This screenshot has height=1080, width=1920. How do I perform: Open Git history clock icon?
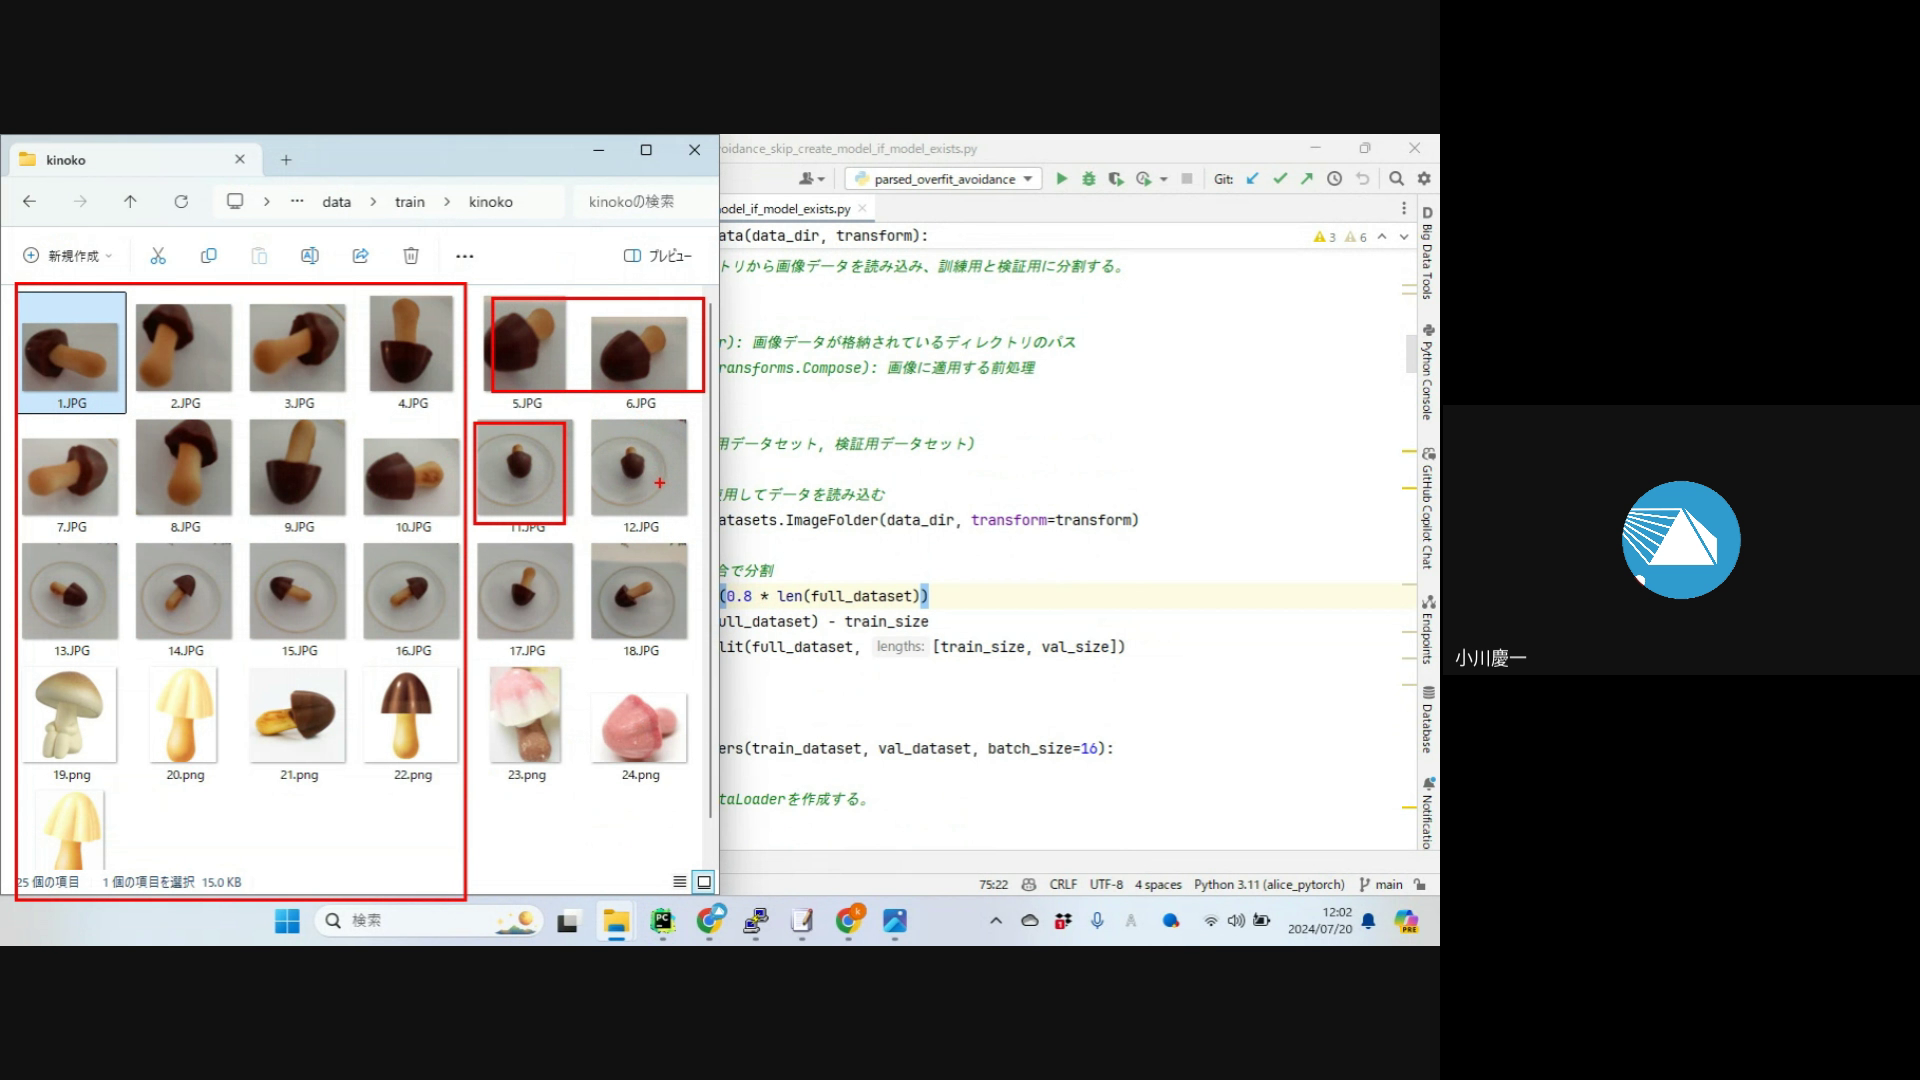(x=1334, y=179)
